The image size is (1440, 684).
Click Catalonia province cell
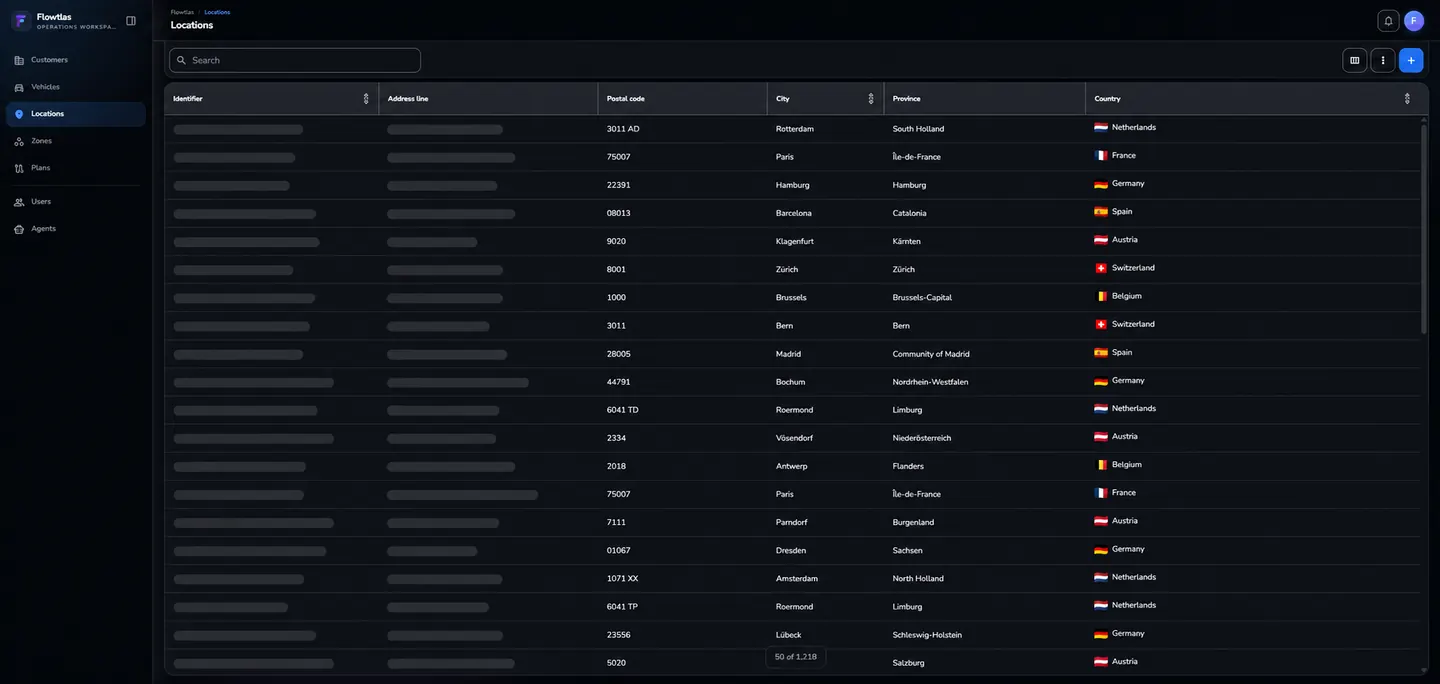point(910,213)
